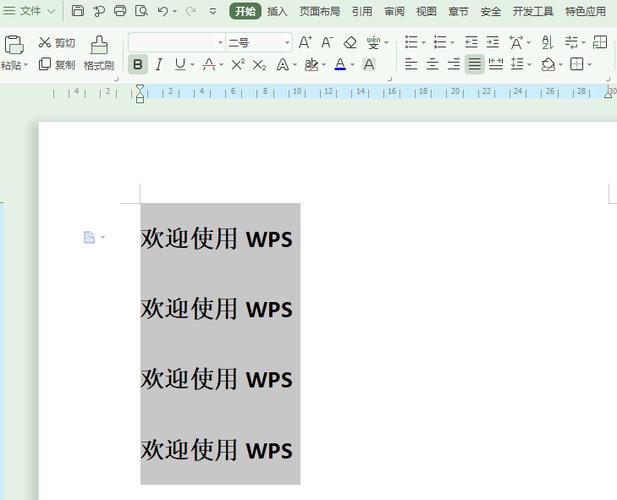Apply text highlight color
Screen dimensions: 617x500
[311, 64]
